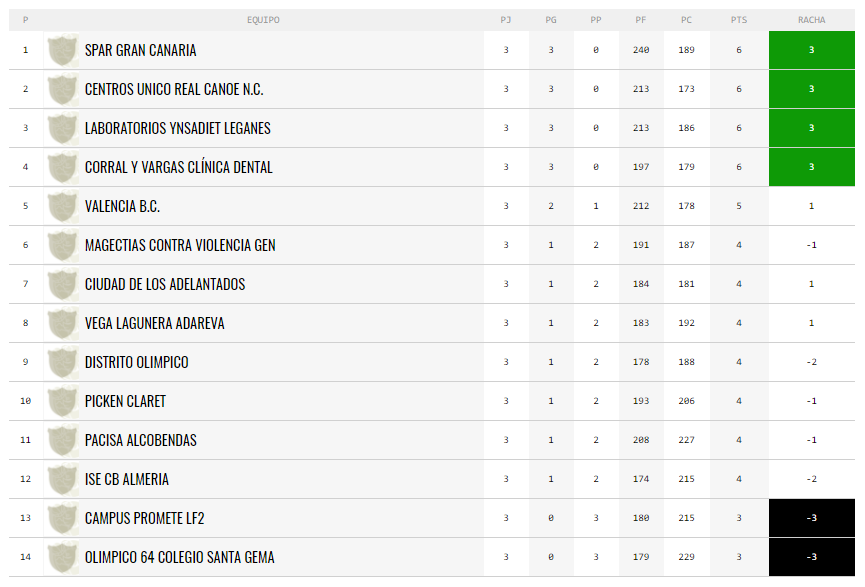Click the PF column header
The image size is (865, 587).
click(640, 20)
